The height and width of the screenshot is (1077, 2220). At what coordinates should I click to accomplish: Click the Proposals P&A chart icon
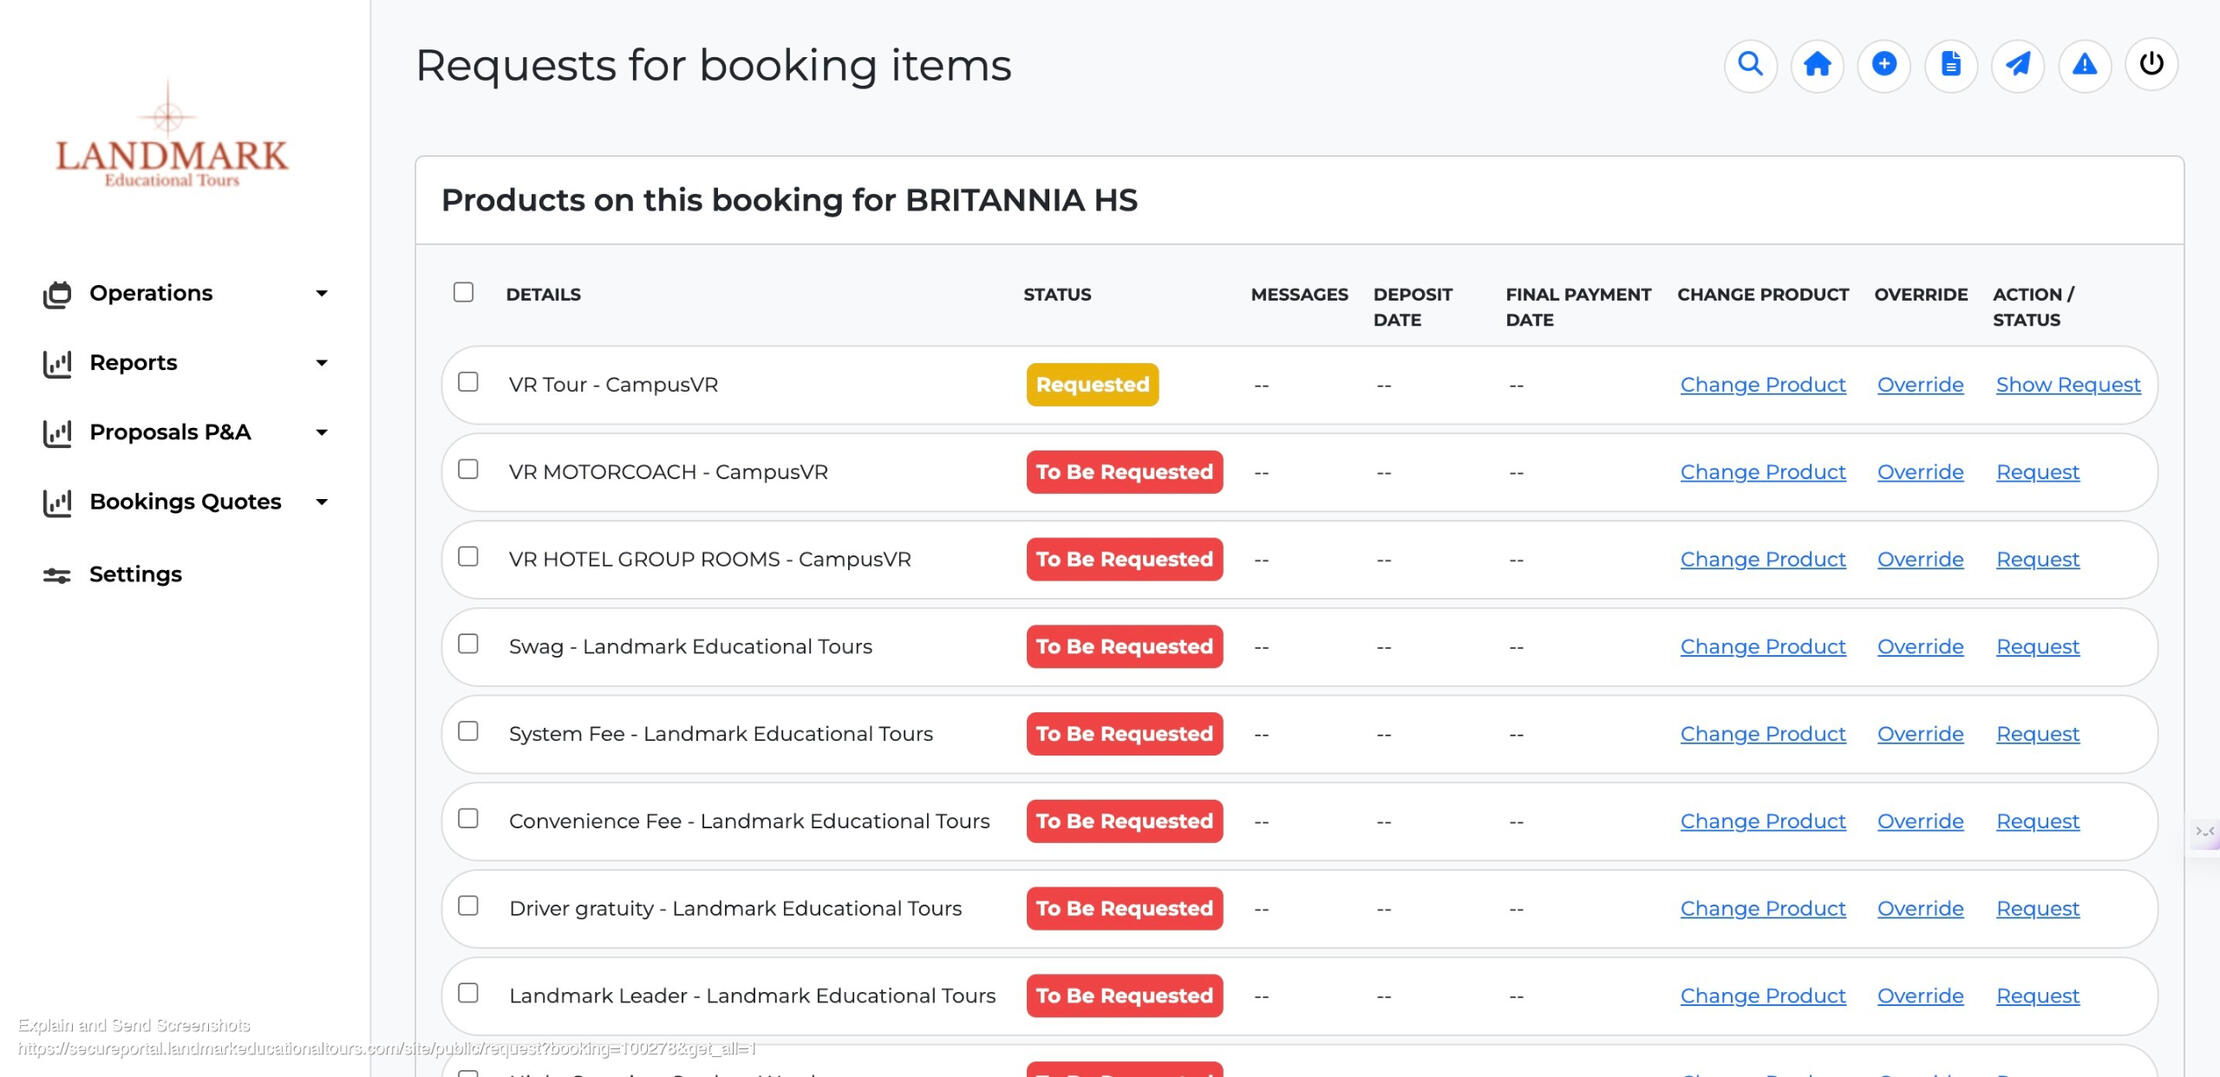pyautogui.click(x=57, y=433)
